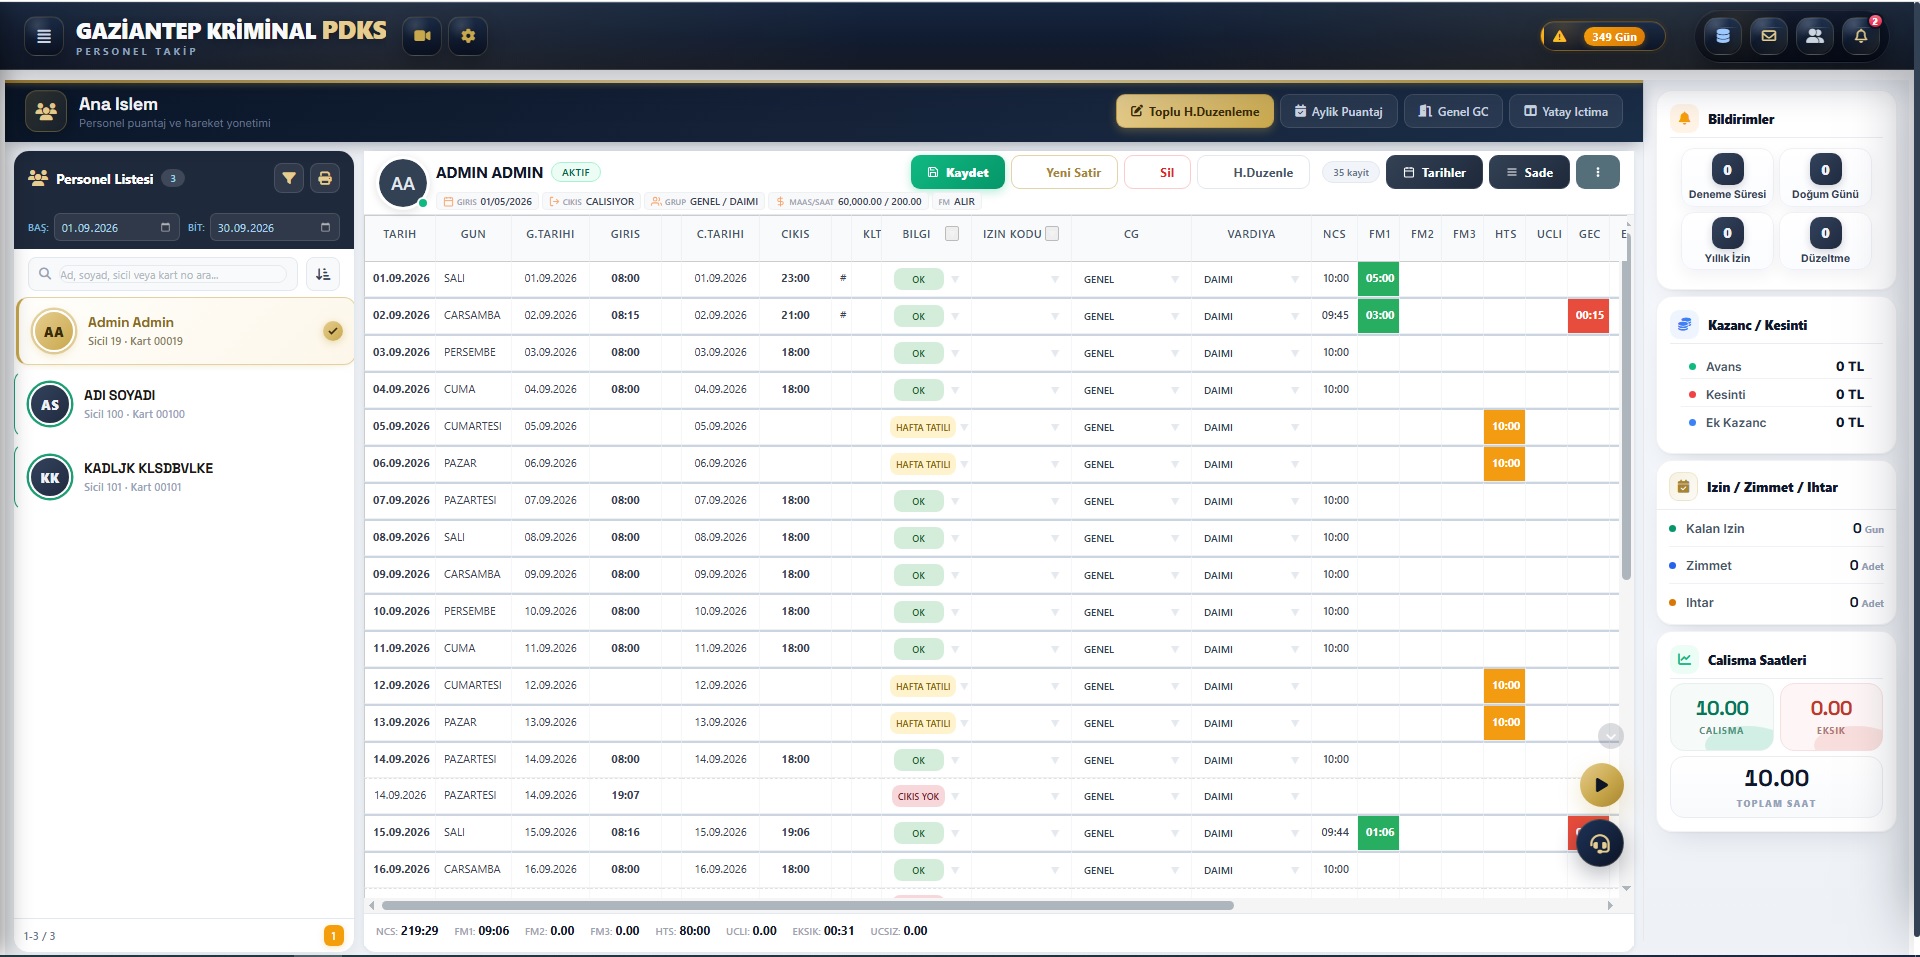Open the headset support button
The image size is (1920, 957).
[x=1600, y=844]
